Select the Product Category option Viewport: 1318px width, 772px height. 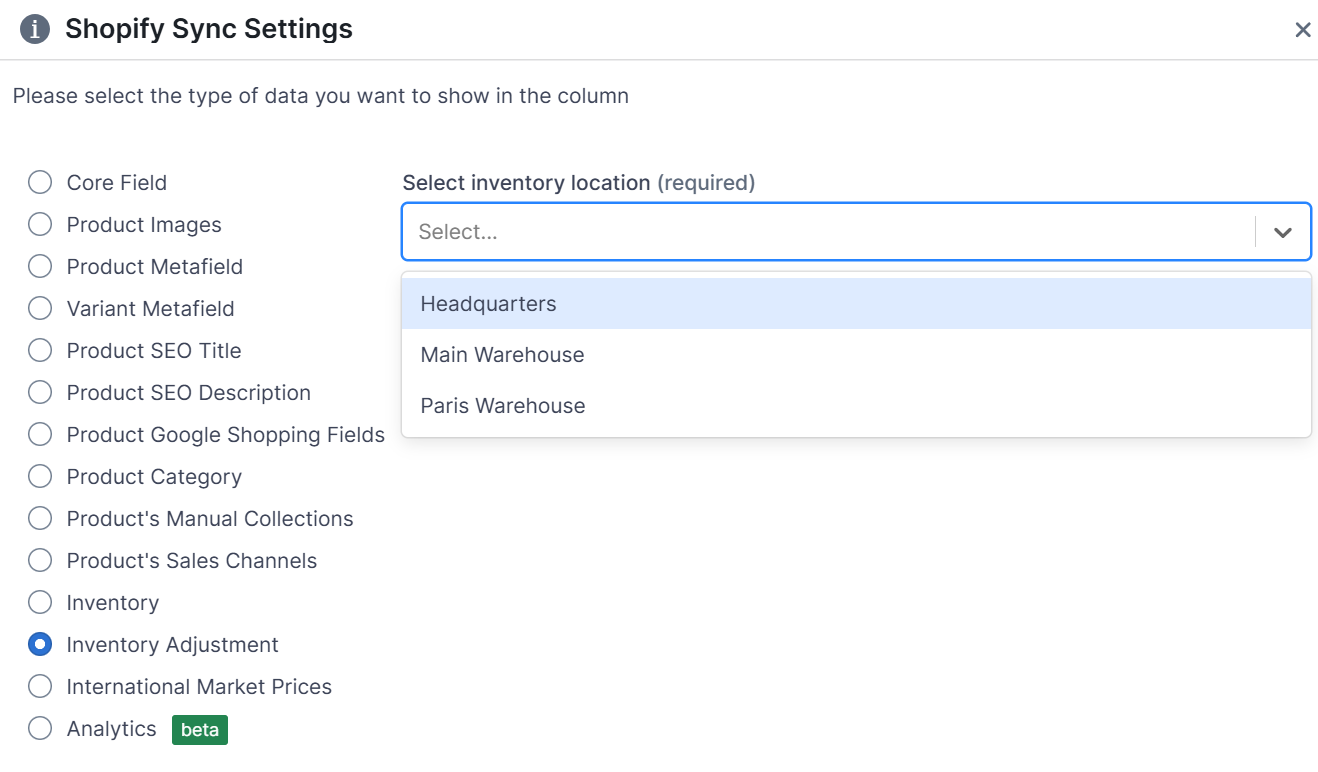[40, 476]
